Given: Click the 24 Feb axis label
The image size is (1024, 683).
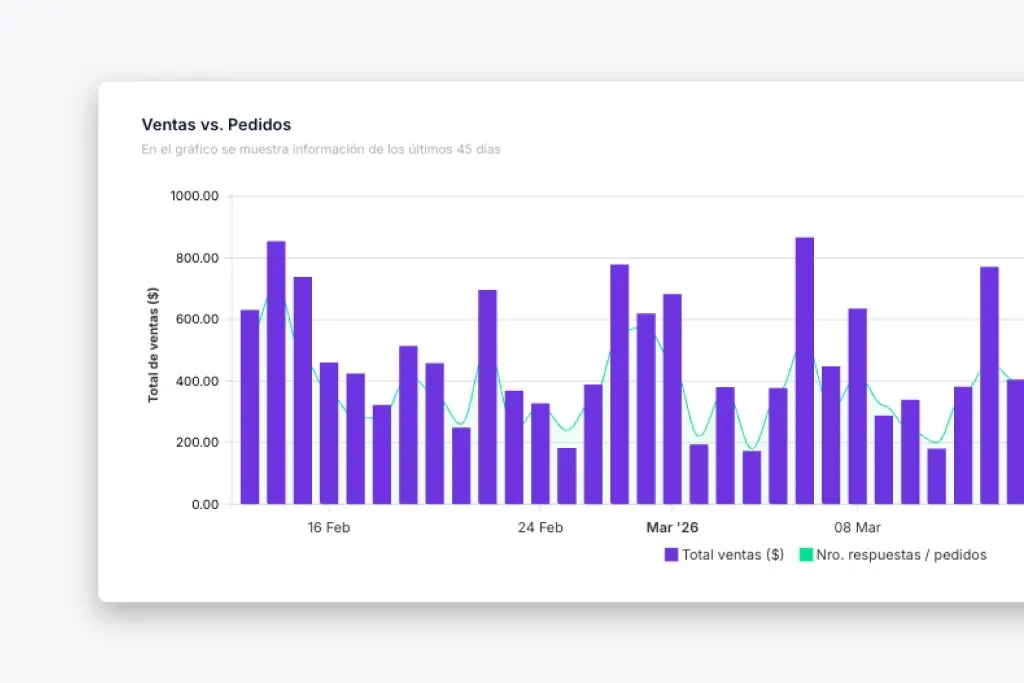Looking at the screenshot, I should 540,527.
